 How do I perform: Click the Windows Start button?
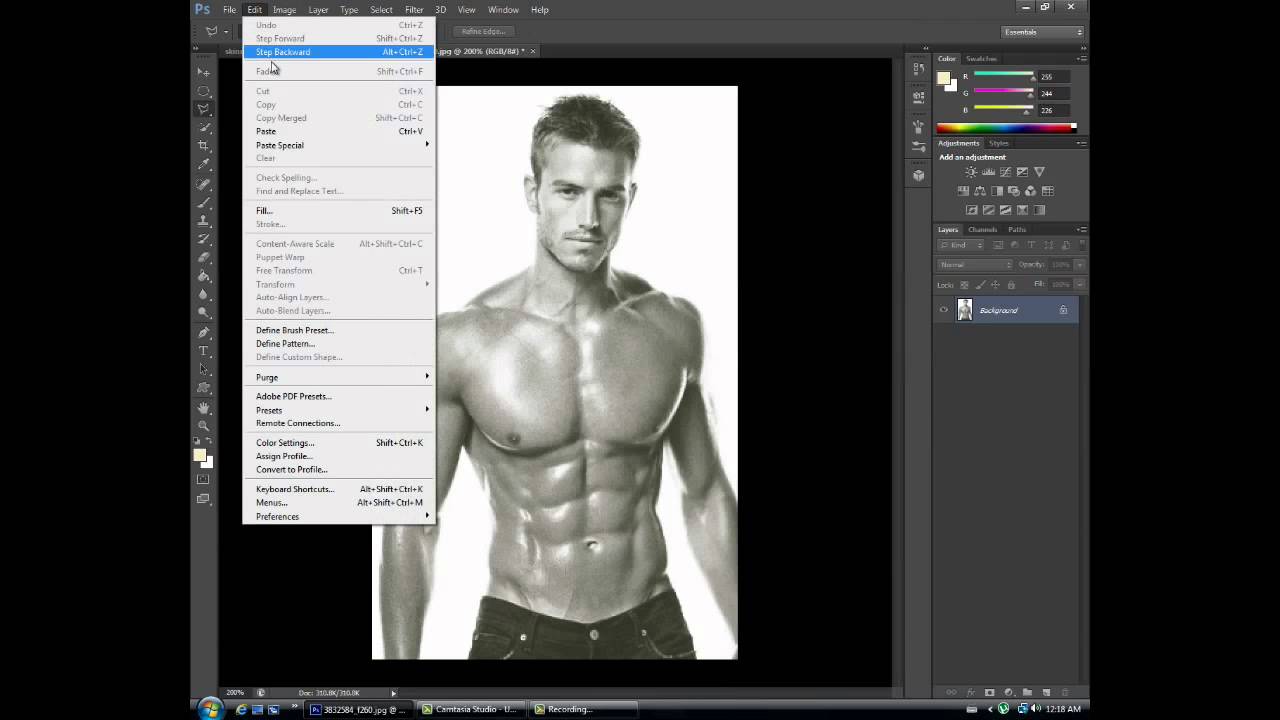tap(209, 709)
